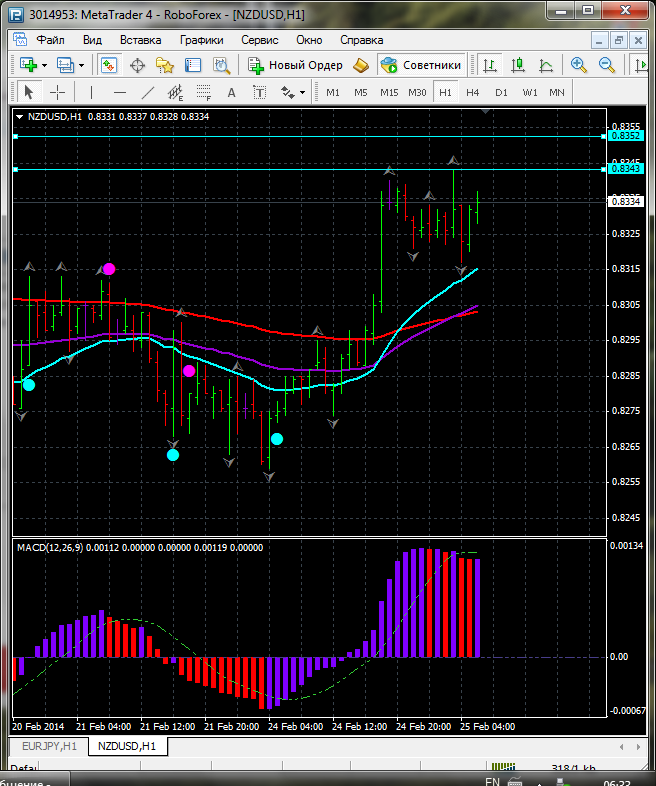Select the Crosshair tool
Screen dimensions: 656x786
[58, 92]
